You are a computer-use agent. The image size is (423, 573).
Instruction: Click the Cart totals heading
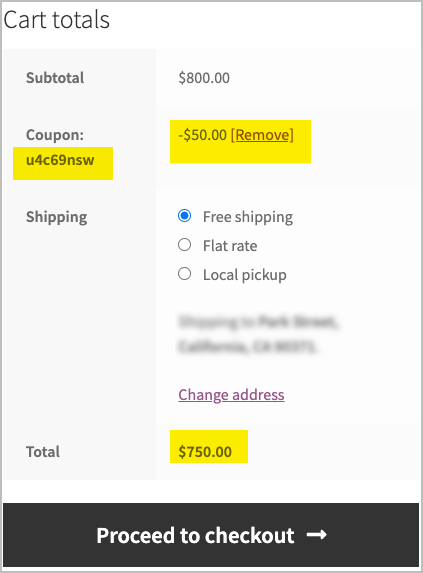coord(57,20)
